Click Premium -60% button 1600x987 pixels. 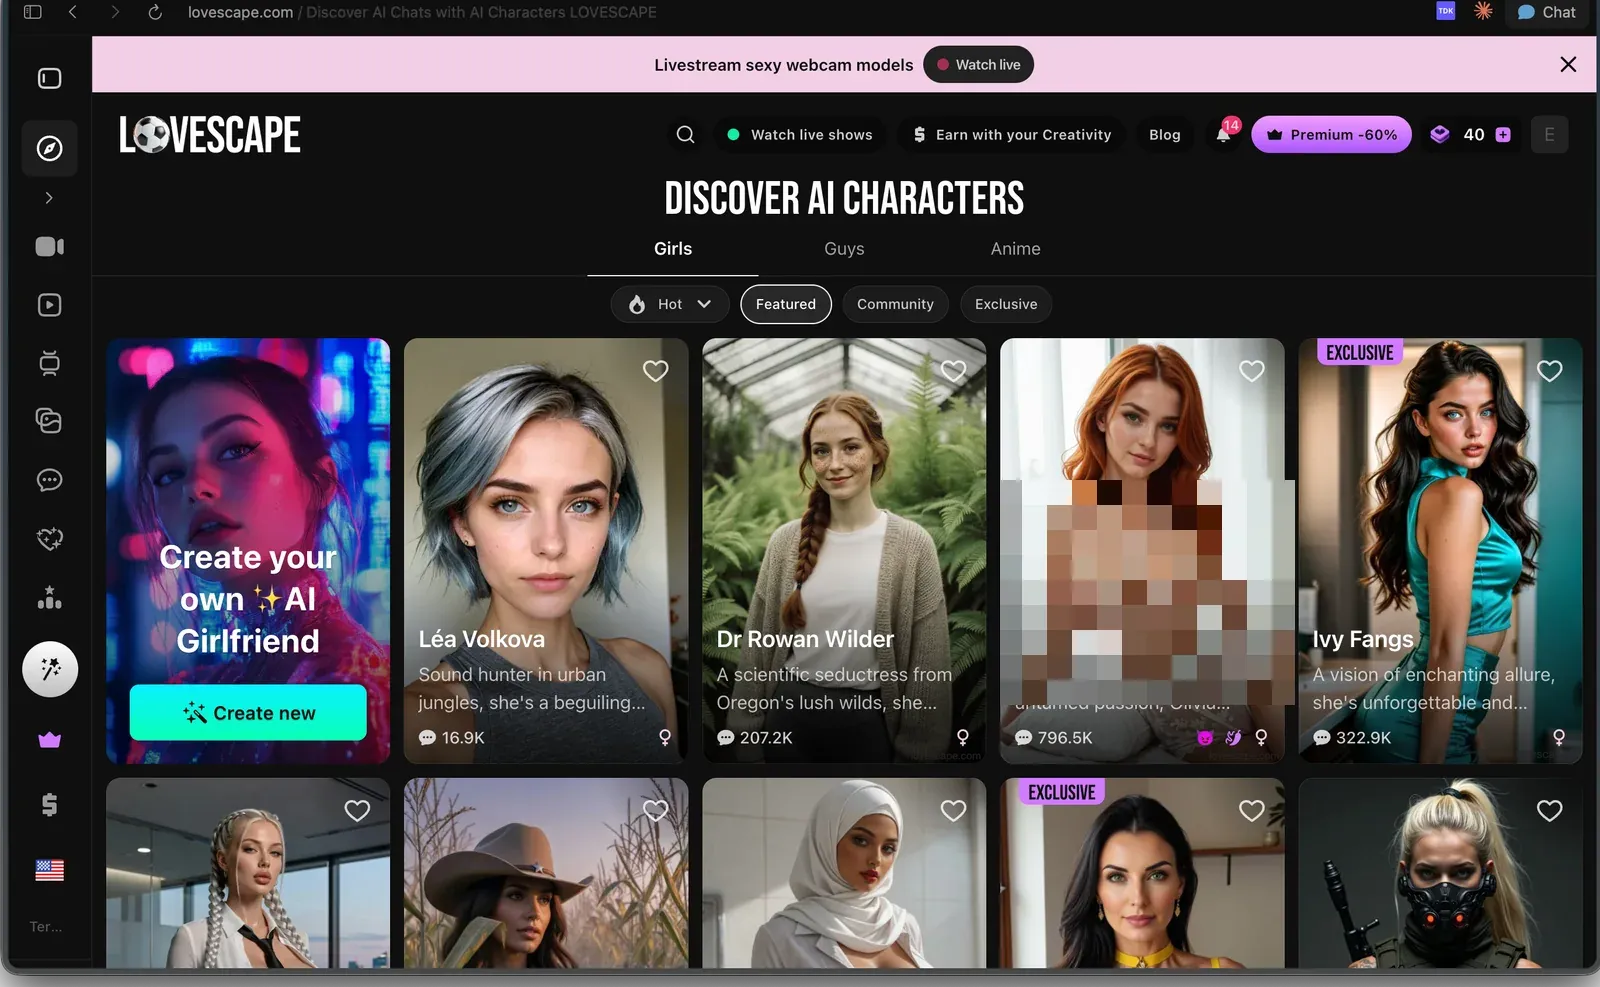click(1331, 134)
